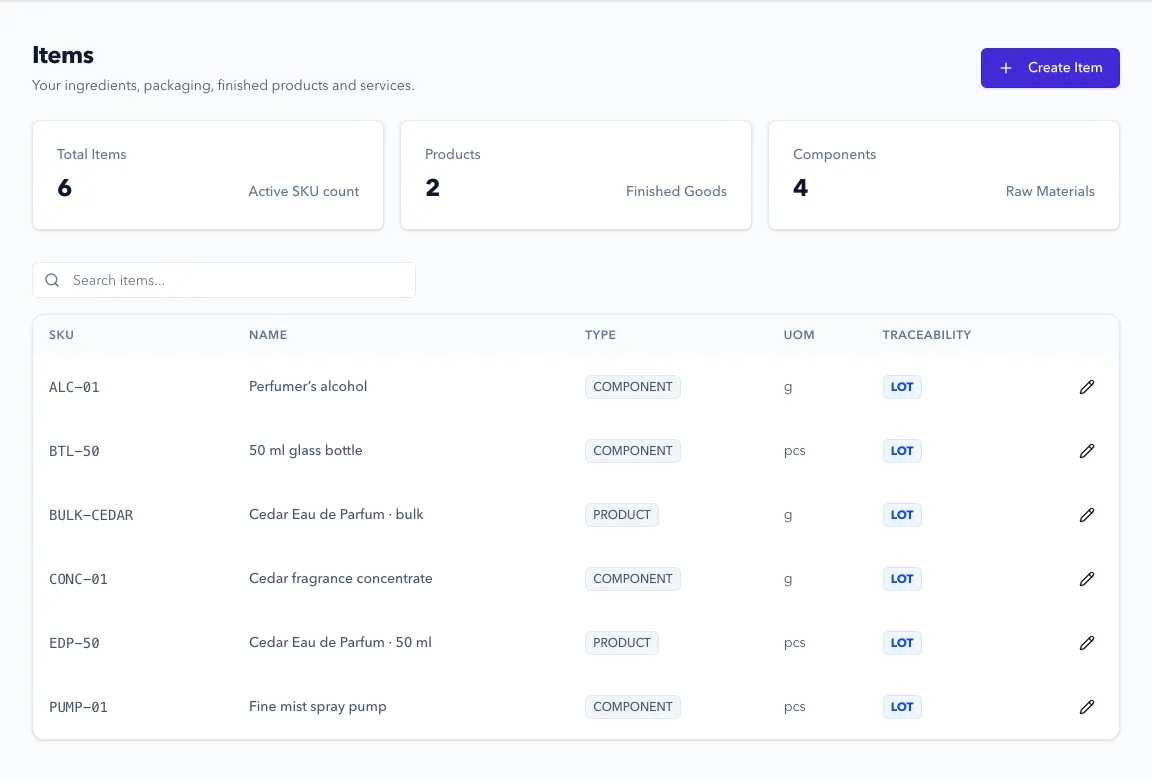Click Cedar Eau de Parfum · bulk

(x=336, y=514)
